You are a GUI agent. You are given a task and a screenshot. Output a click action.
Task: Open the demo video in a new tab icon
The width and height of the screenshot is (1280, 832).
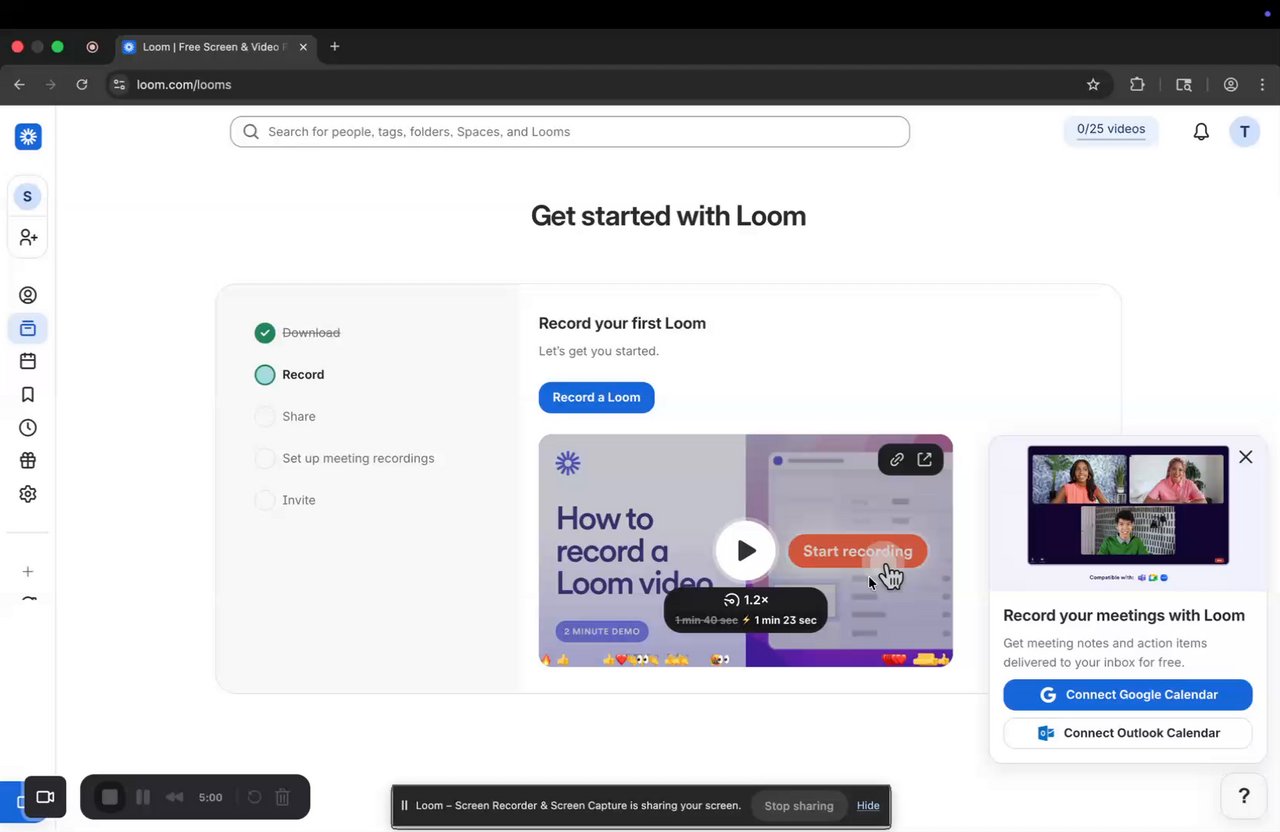(925, 459)
